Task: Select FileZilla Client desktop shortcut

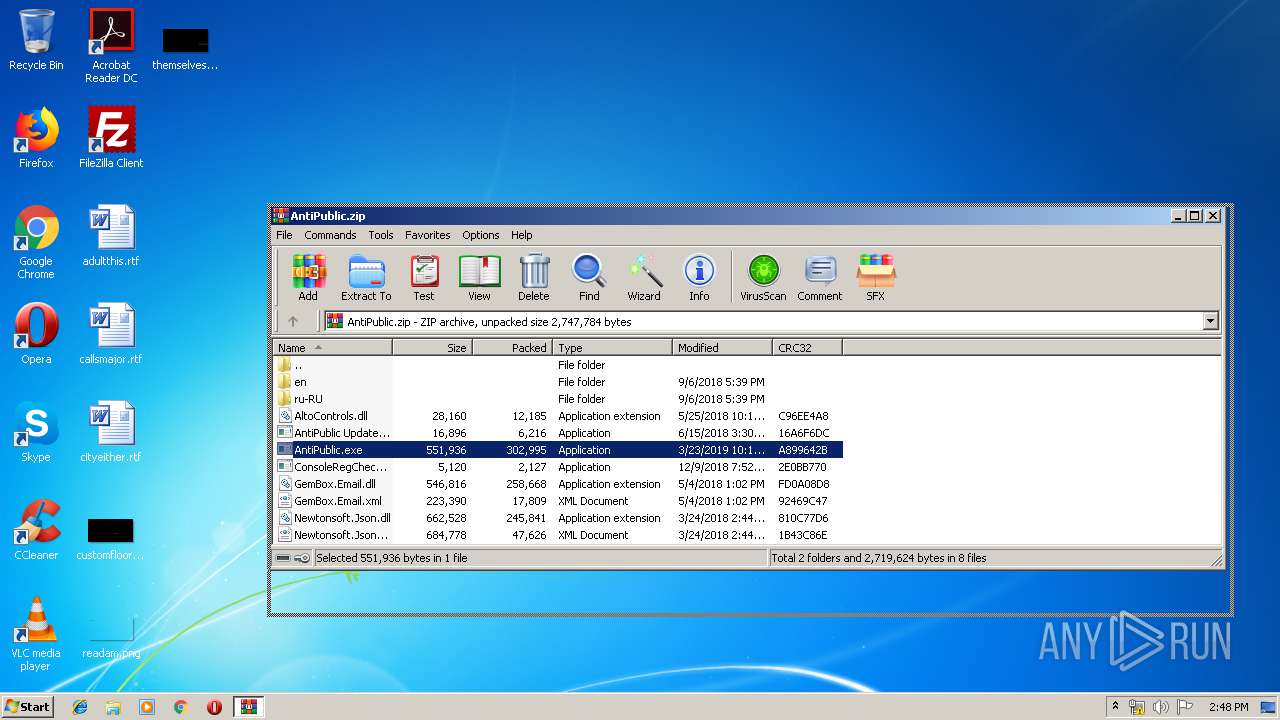Action: [x=111, y=138]
